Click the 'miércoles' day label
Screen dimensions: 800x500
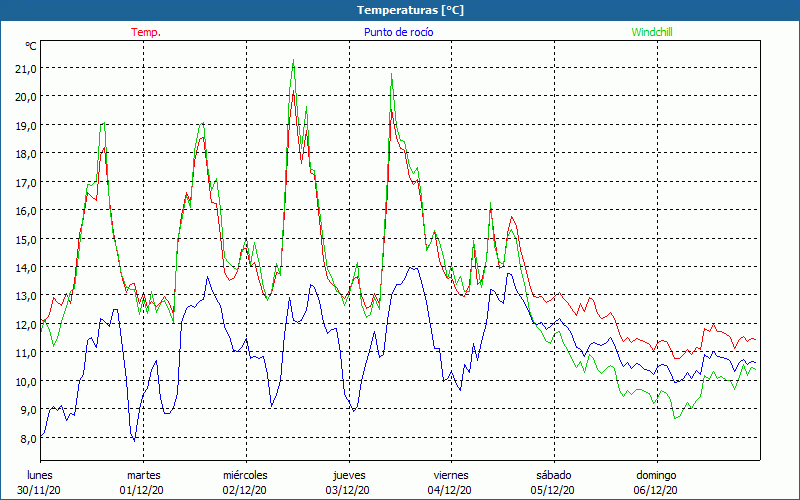pos(245,475)
